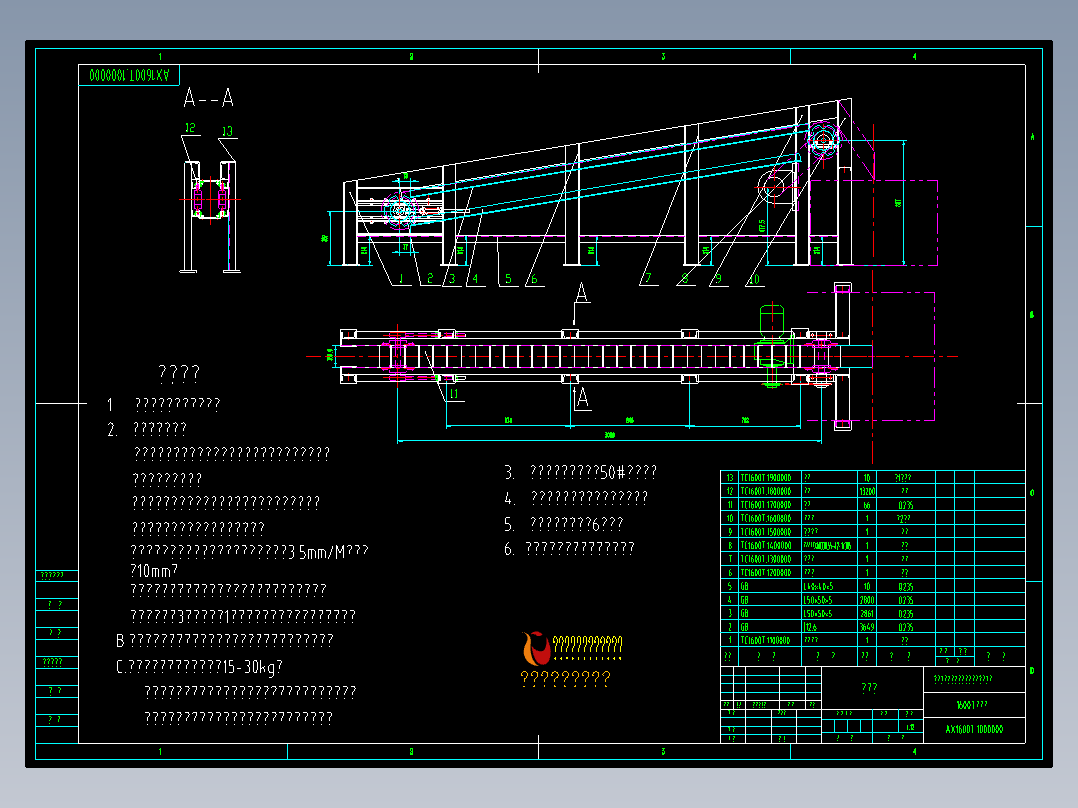Click quantity 66 in parts list row 11
Image resolution: width=1078 pixels, height=808 pixels.
(867, 505)
